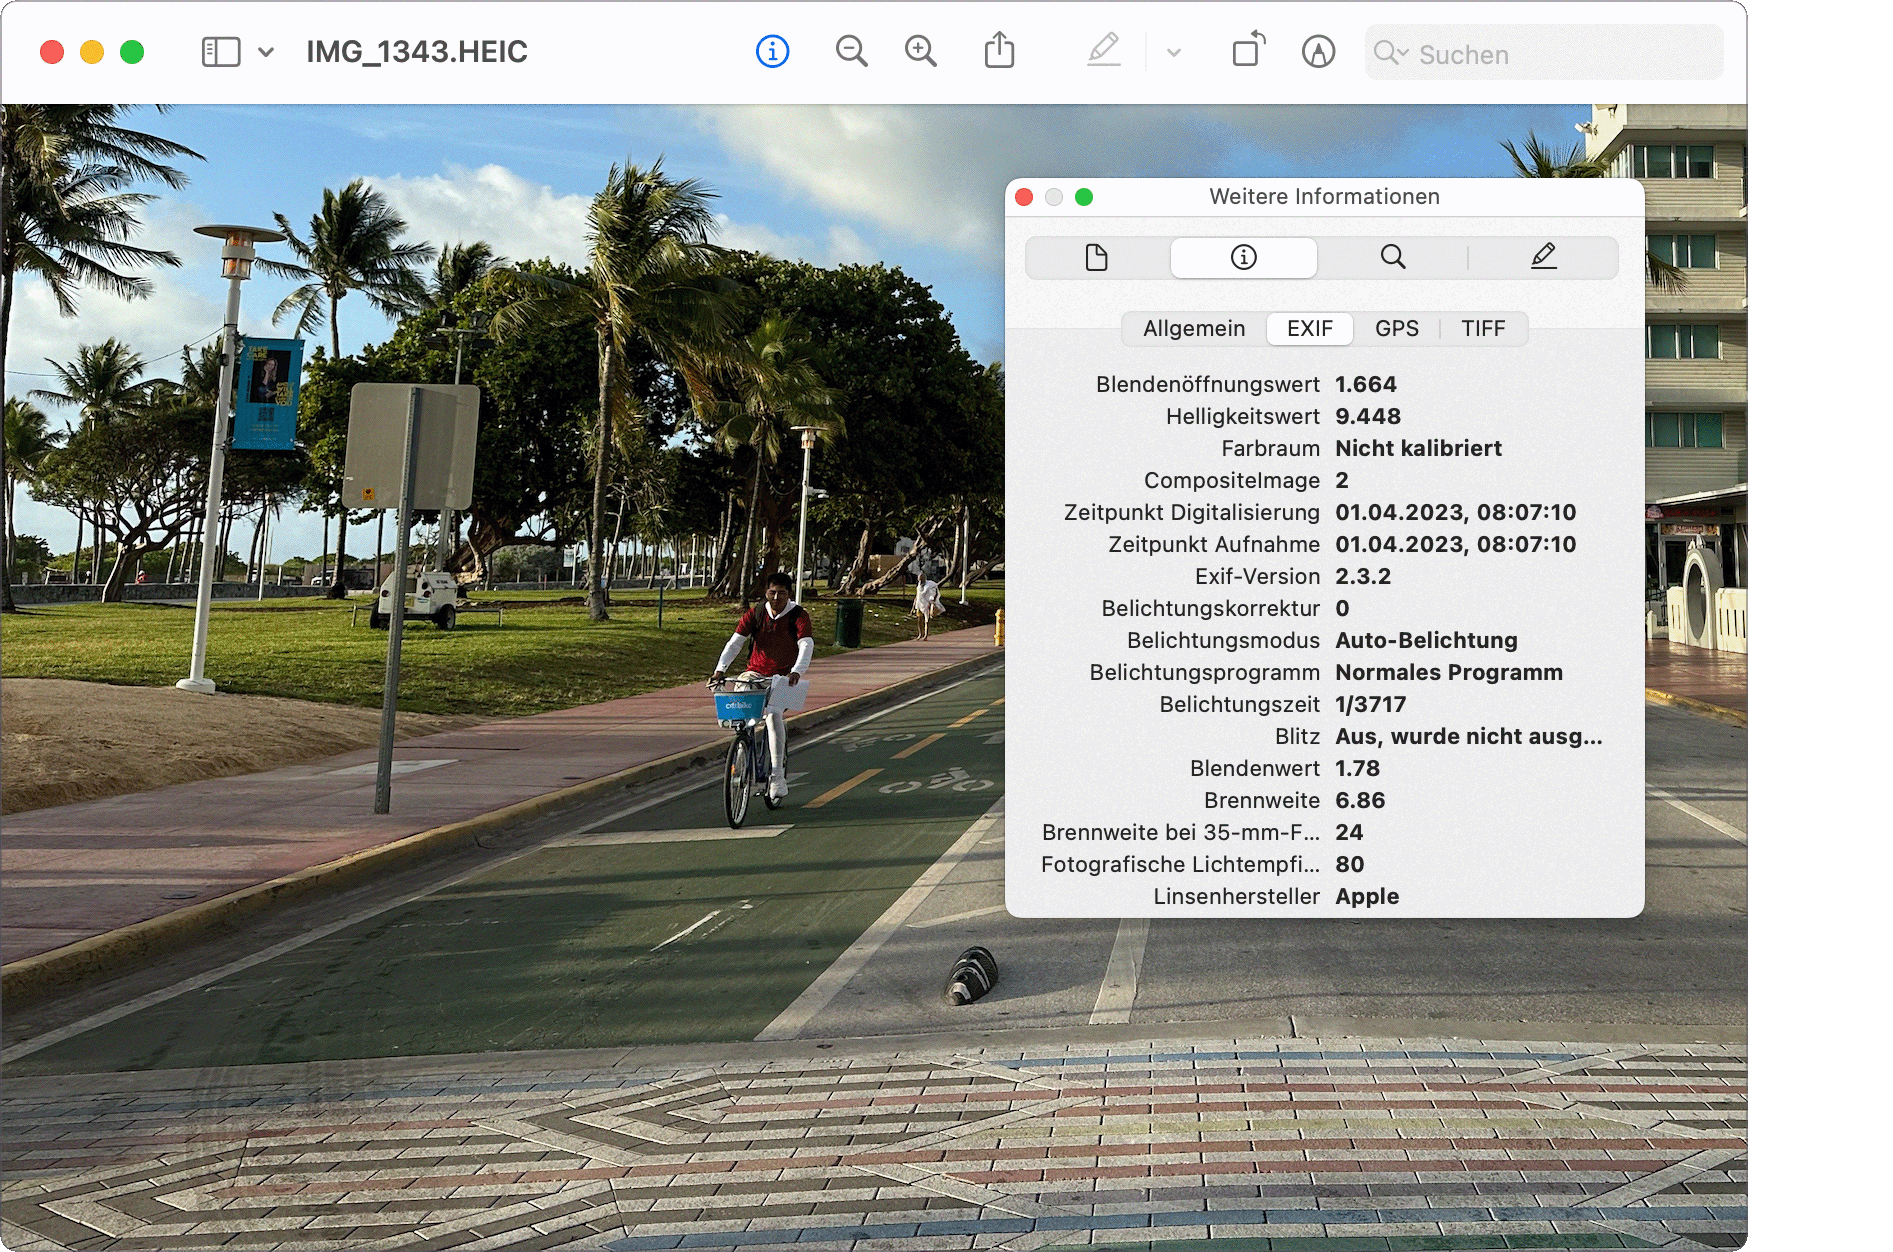Click Belichtungsmodus value Auto-Belichtung
This screenshot has width=1893, height=1252.
pos(1426,641)
